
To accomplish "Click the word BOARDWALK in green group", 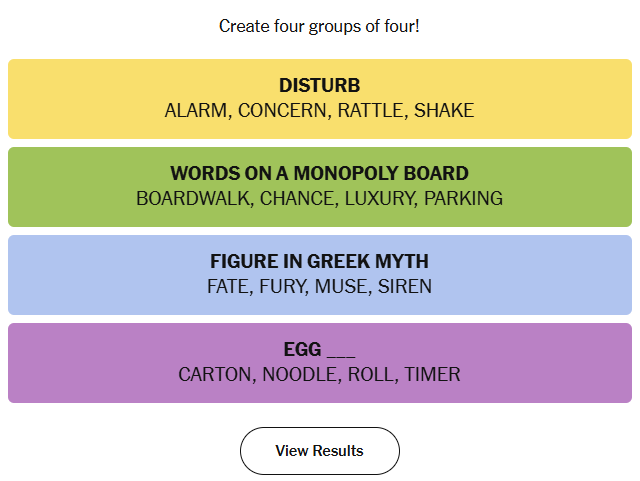I will pyautogui.click(x=193, y=199).
